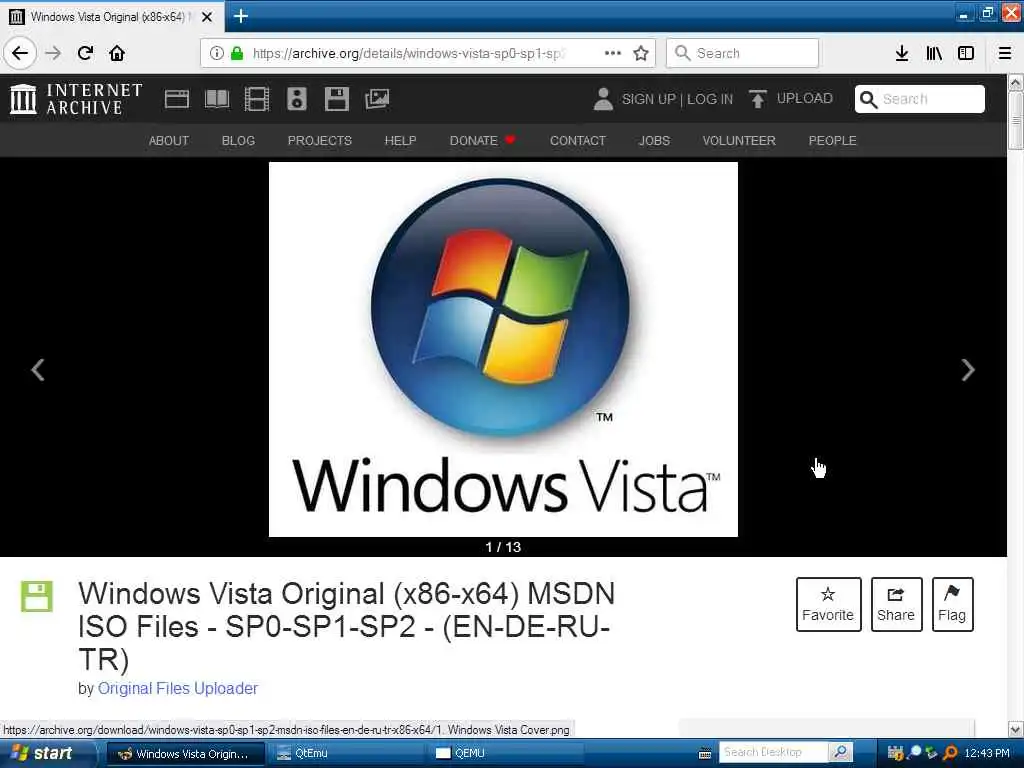Open the ABOUT menu item
Image resolution: width=1024 pixels, height=768 pixels.
[168, 140]
